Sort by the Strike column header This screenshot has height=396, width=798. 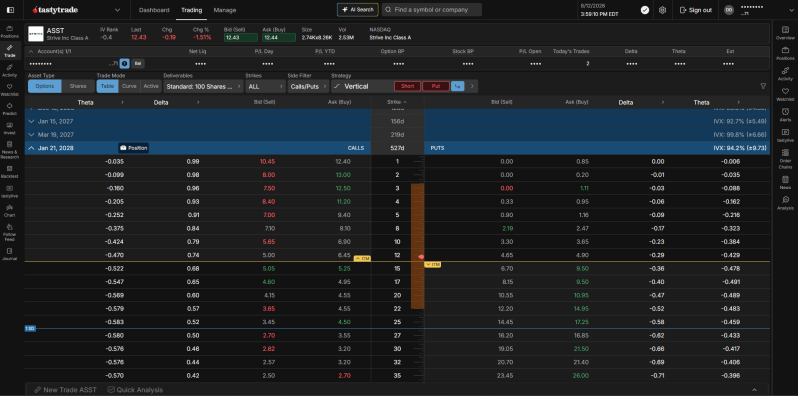click(x=397, y=102)
